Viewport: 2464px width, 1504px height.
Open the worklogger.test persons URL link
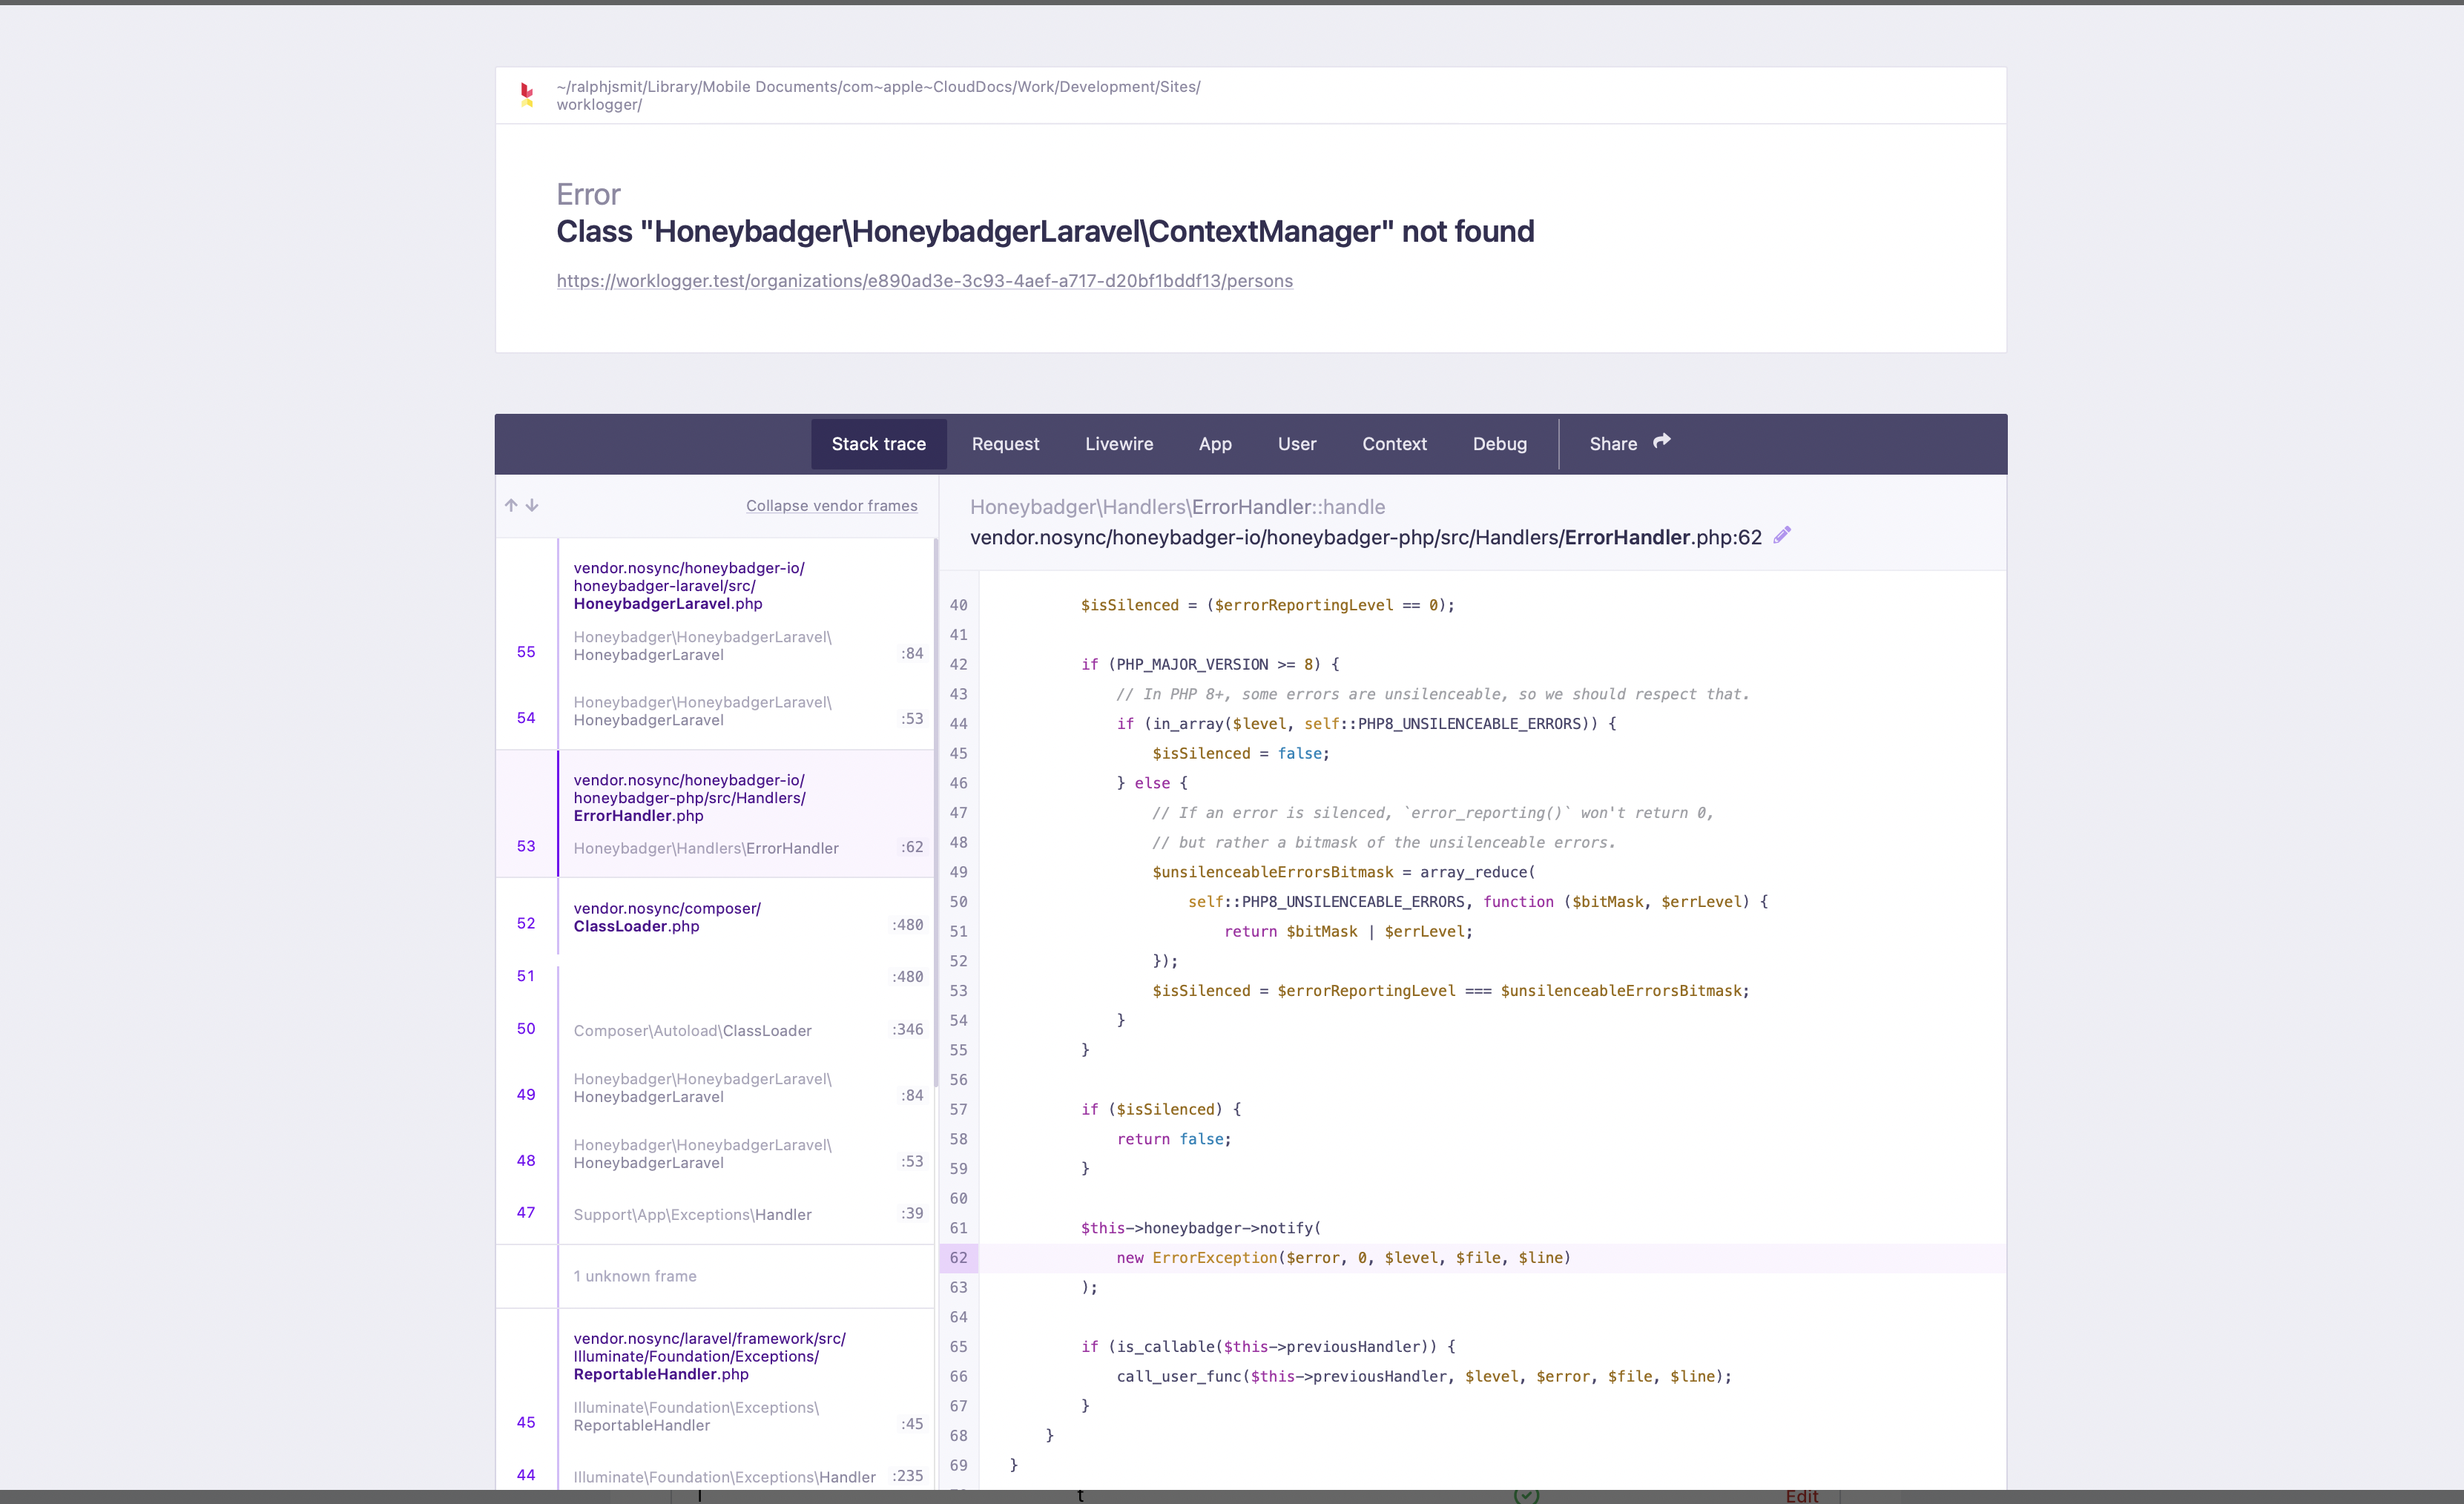[924, 281]
